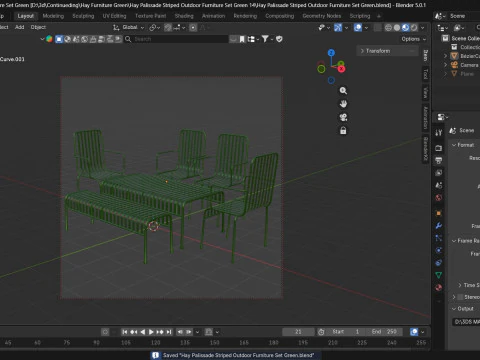
Task: Click the End frame field showing 250
Action: pyautogui.click(x=384, y=332)
